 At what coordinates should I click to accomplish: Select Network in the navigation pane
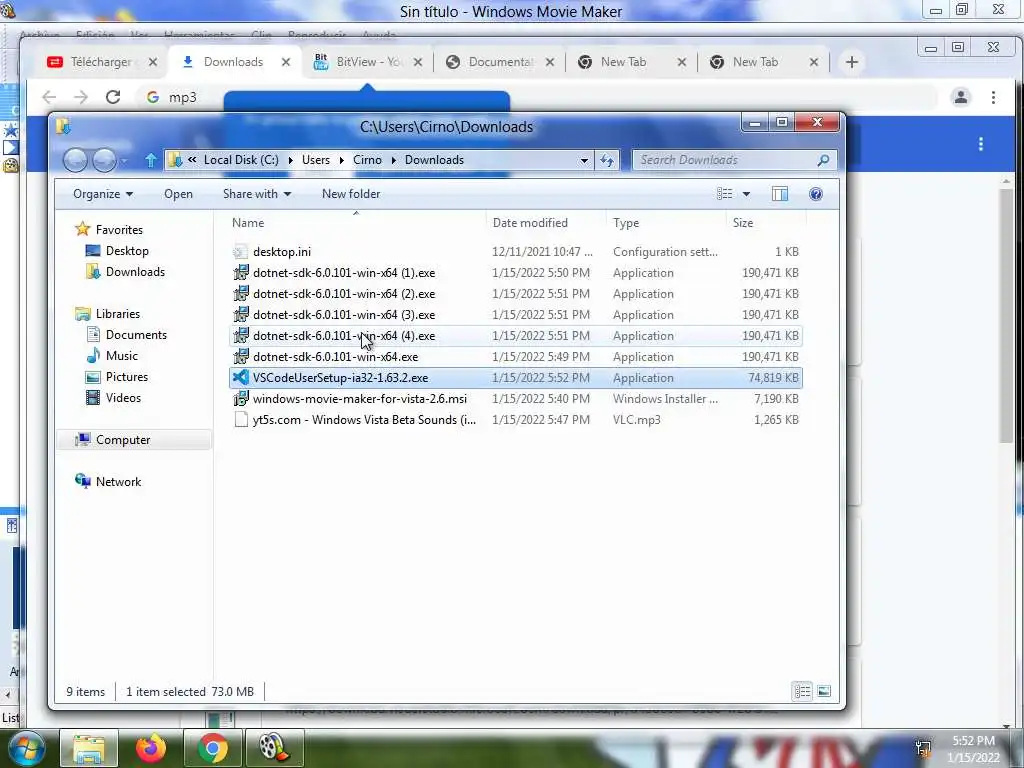(x=118, y=481)
